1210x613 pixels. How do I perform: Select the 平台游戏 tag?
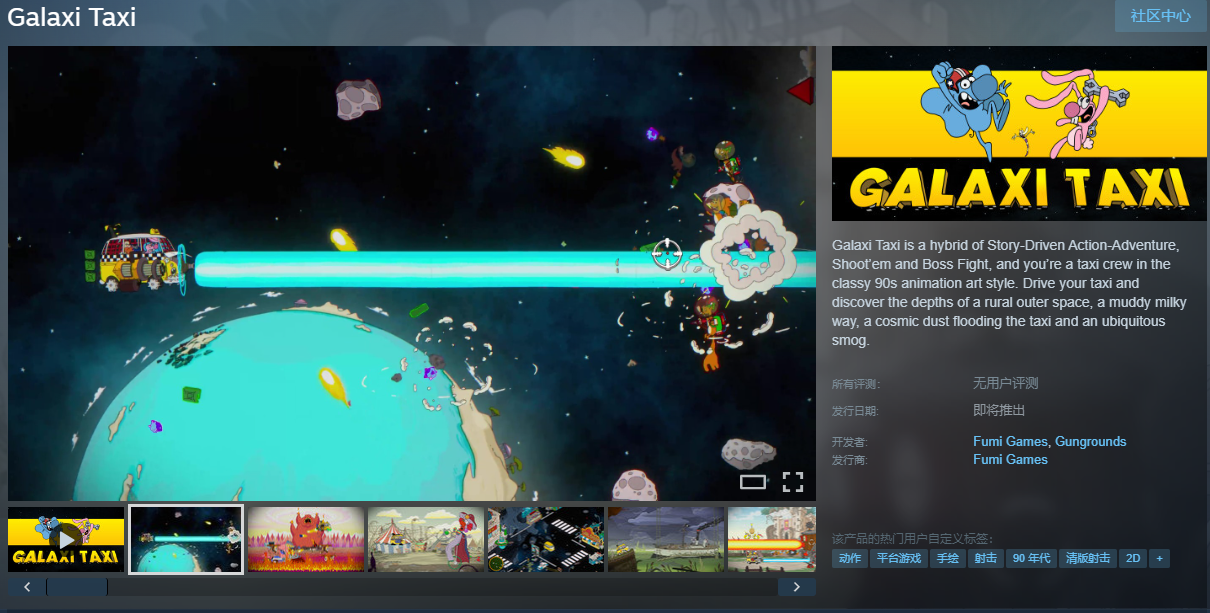[x=898, y=558]
